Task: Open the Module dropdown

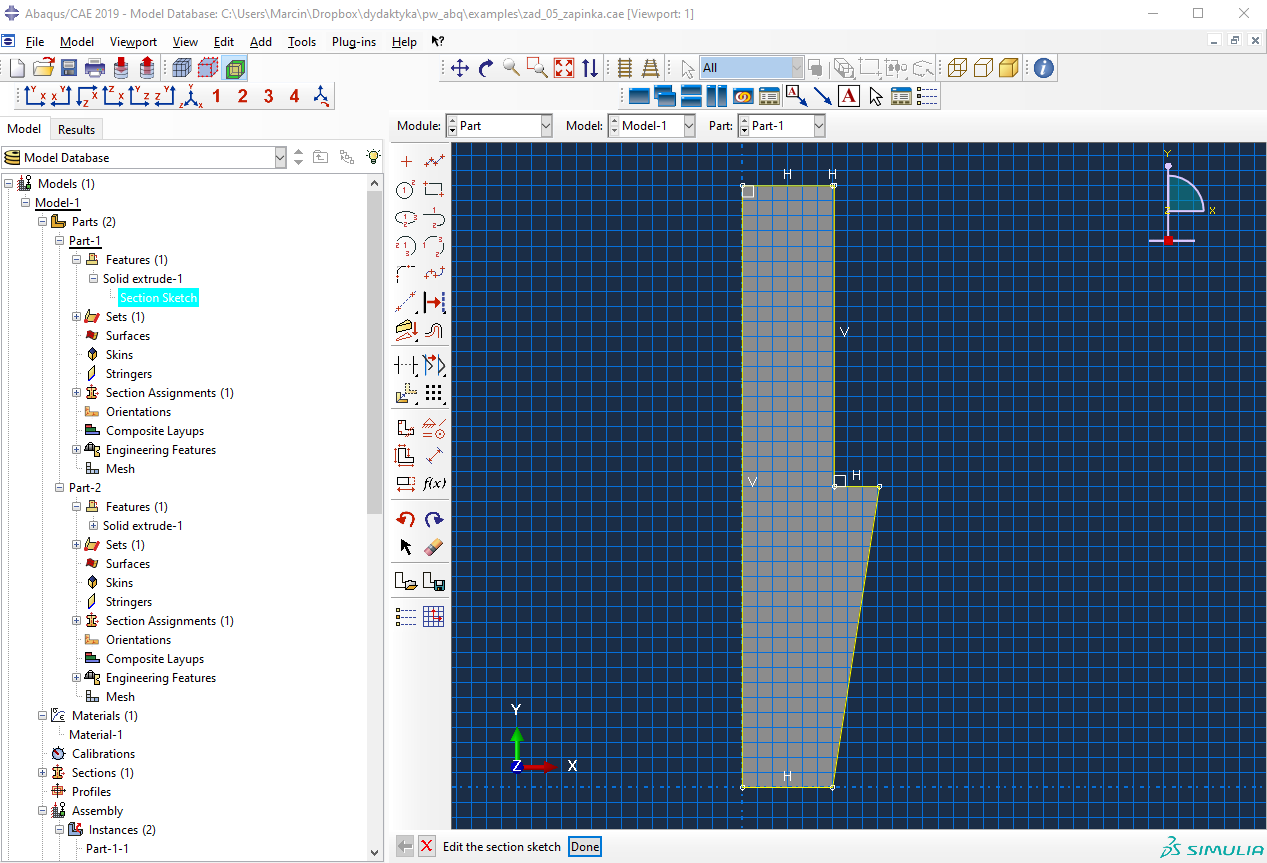Action: [545, 126]
